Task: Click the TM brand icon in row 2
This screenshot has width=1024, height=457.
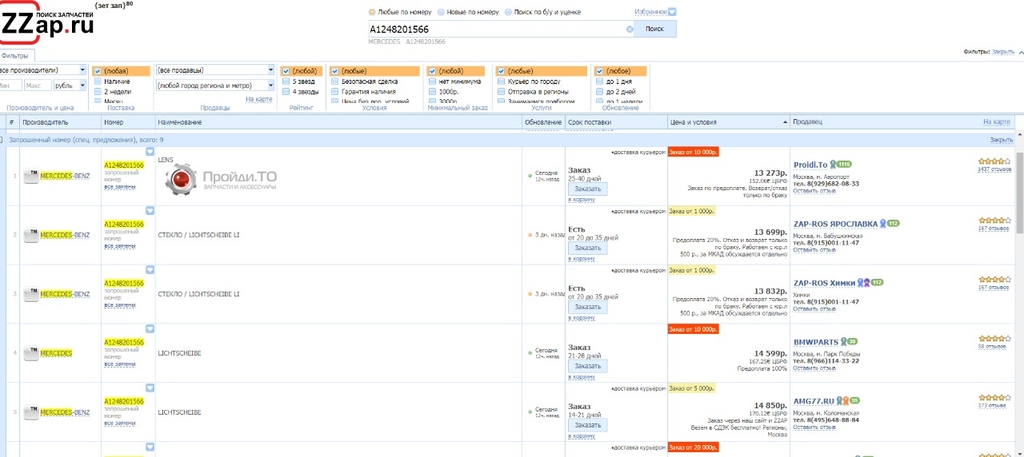Action: click(x=31, y=235)
